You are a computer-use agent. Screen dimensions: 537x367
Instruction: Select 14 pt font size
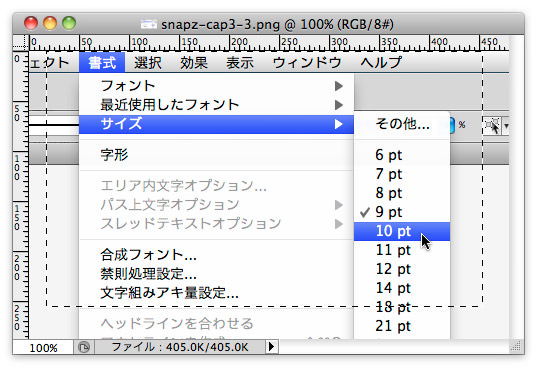point(402,288)
